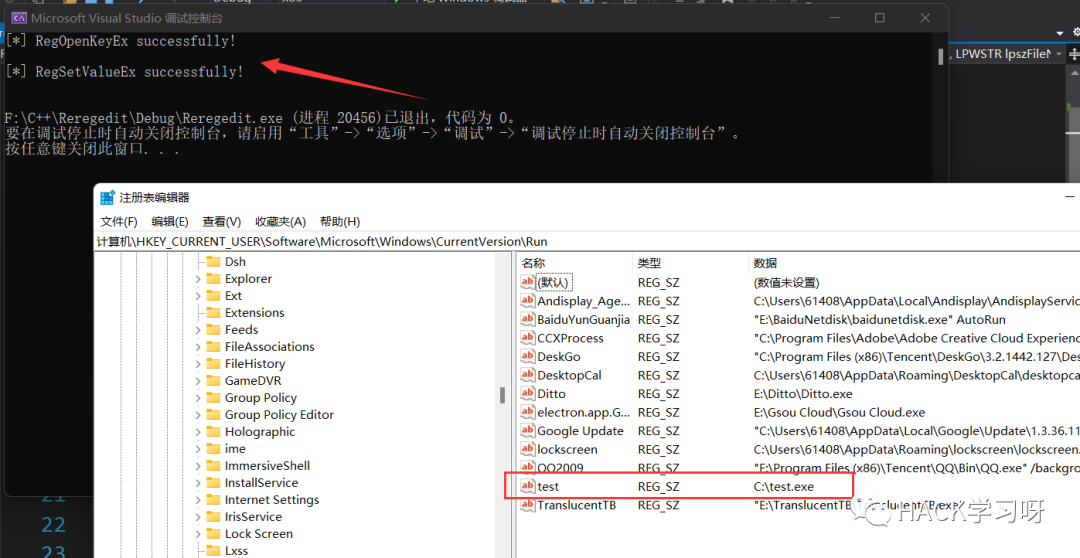Viewport: 1080px width, 558px height.
Task: Open the 查看(V) menu in Registry Editor
Action: (x=221, y=221)
